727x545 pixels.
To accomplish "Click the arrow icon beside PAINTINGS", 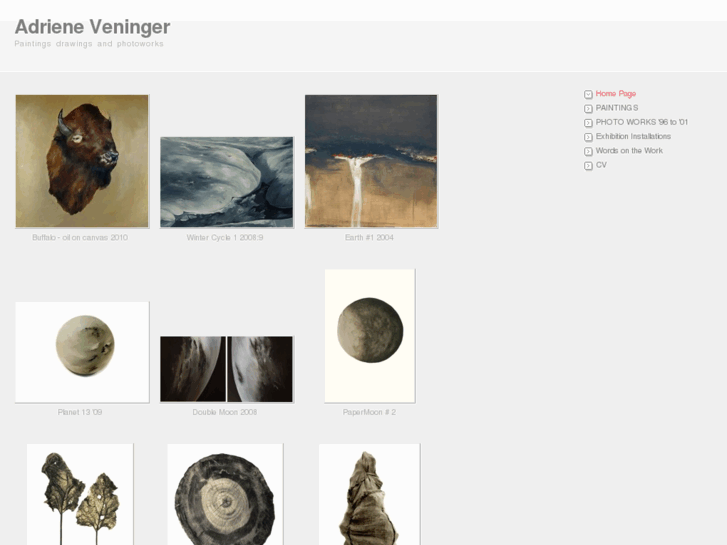I will point(588,109).
